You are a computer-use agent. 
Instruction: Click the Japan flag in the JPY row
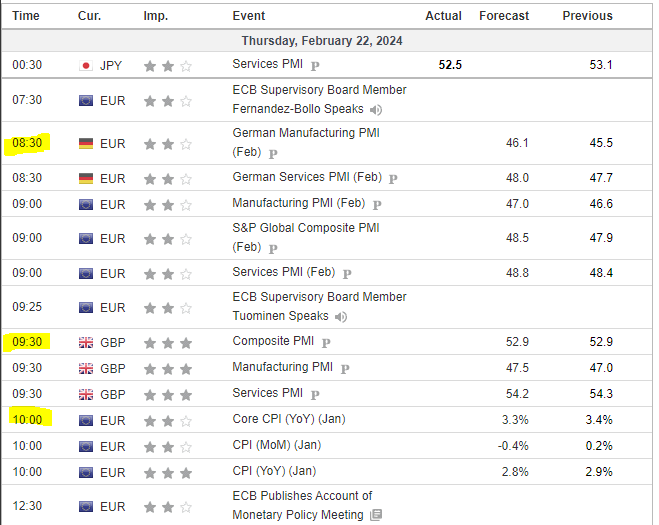click(x=85, y=65)
